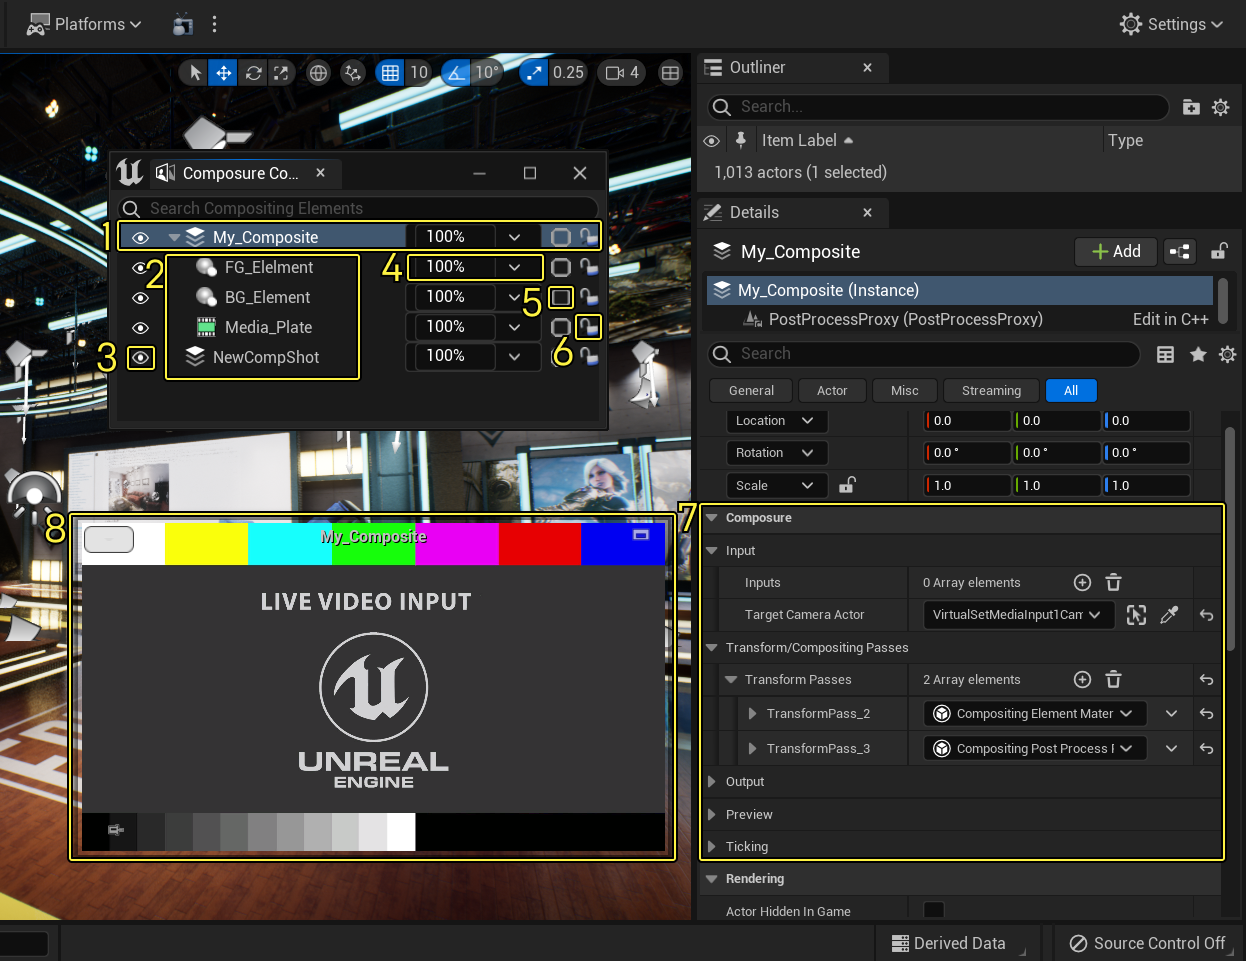1246x961 pixels.
Task: Activate the translate (move) gizmo tool
Action: (224, 72)
